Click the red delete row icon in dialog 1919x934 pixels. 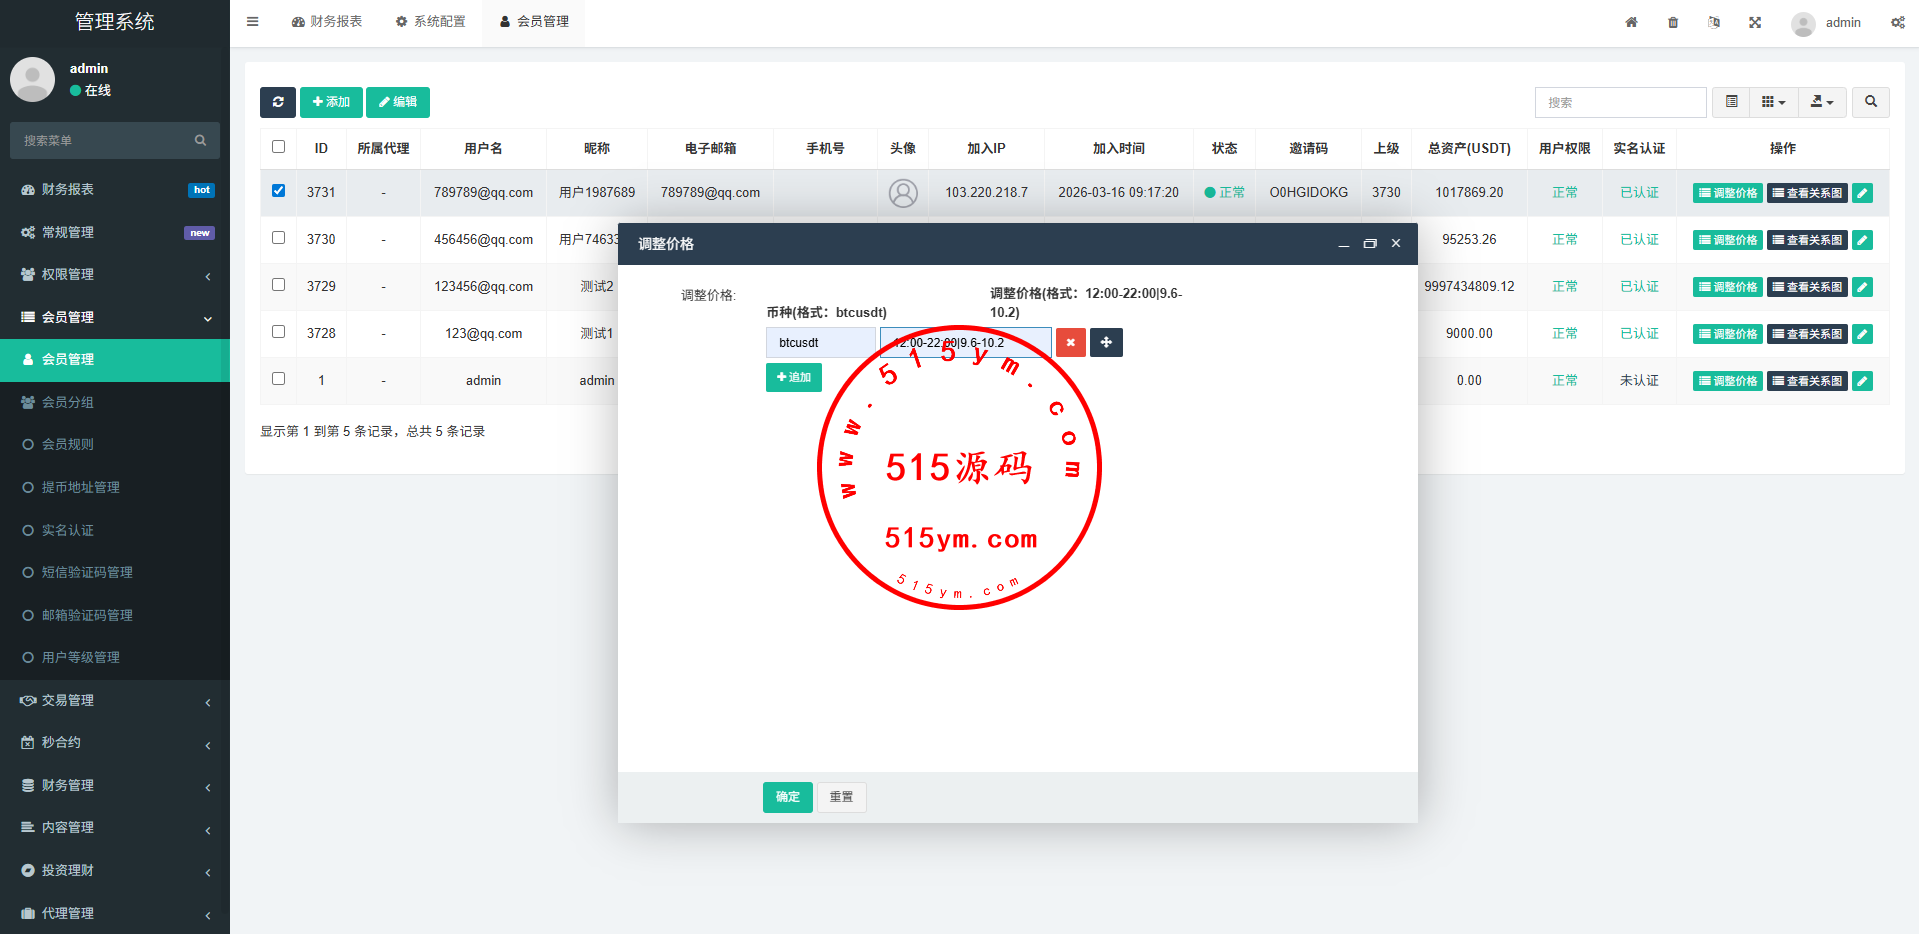1070,343
